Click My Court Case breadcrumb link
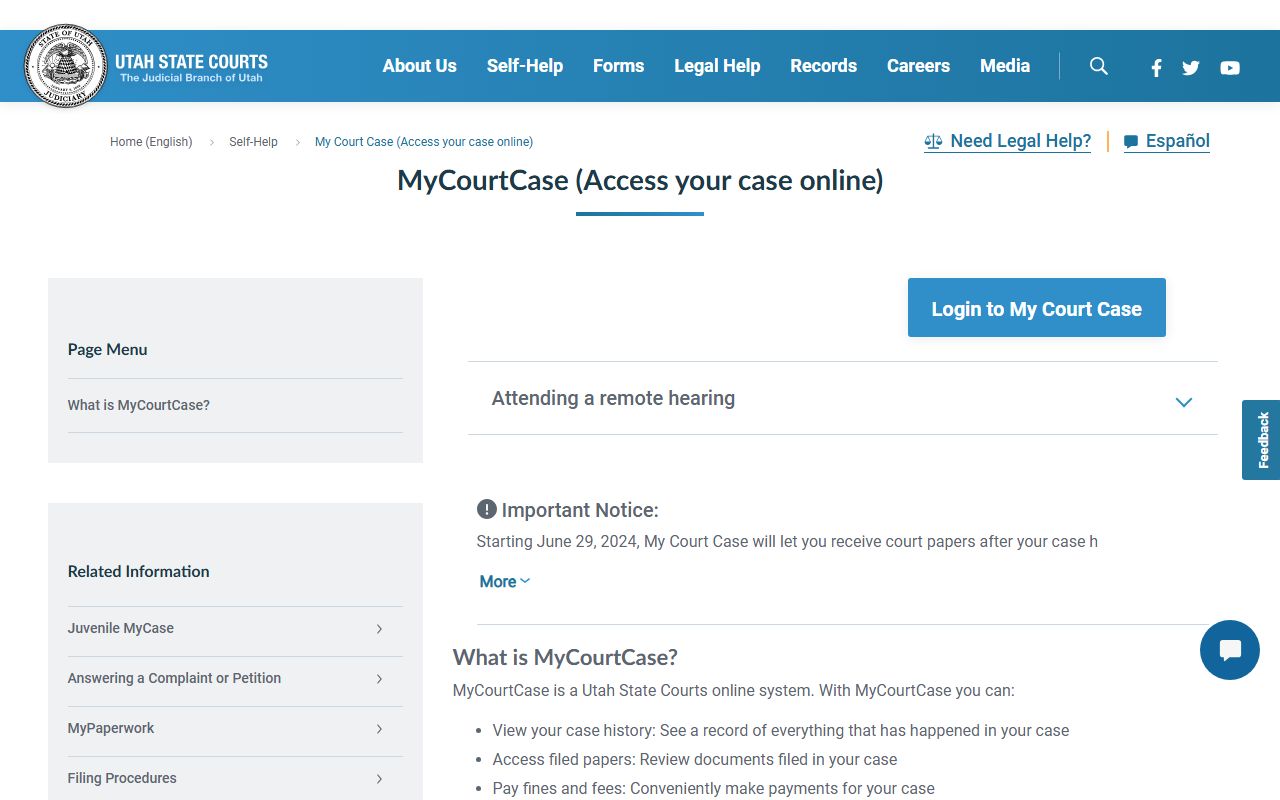 coord(424,142)
